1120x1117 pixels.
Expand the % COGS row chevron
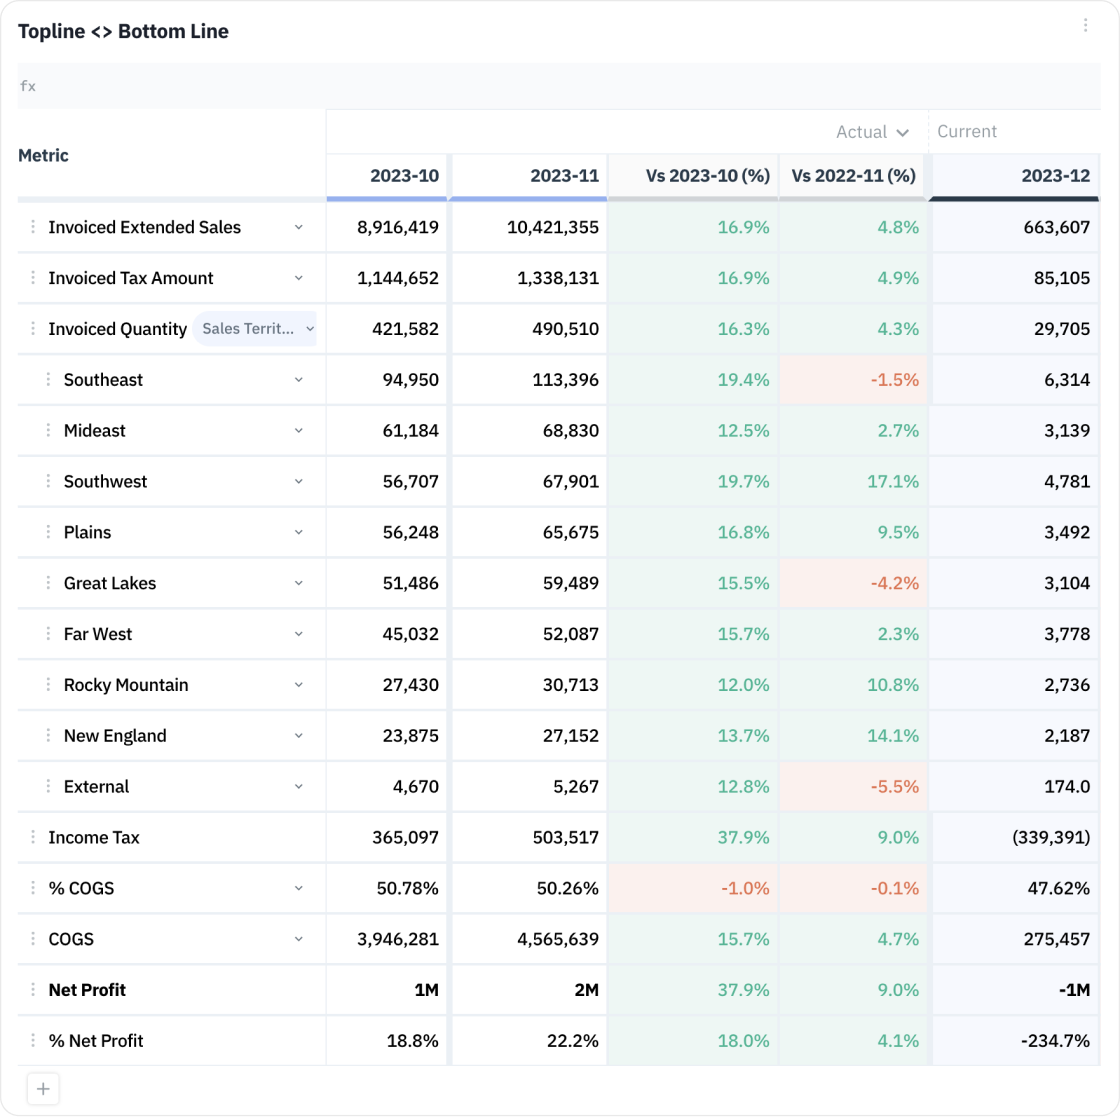click(x=299, y=888)
